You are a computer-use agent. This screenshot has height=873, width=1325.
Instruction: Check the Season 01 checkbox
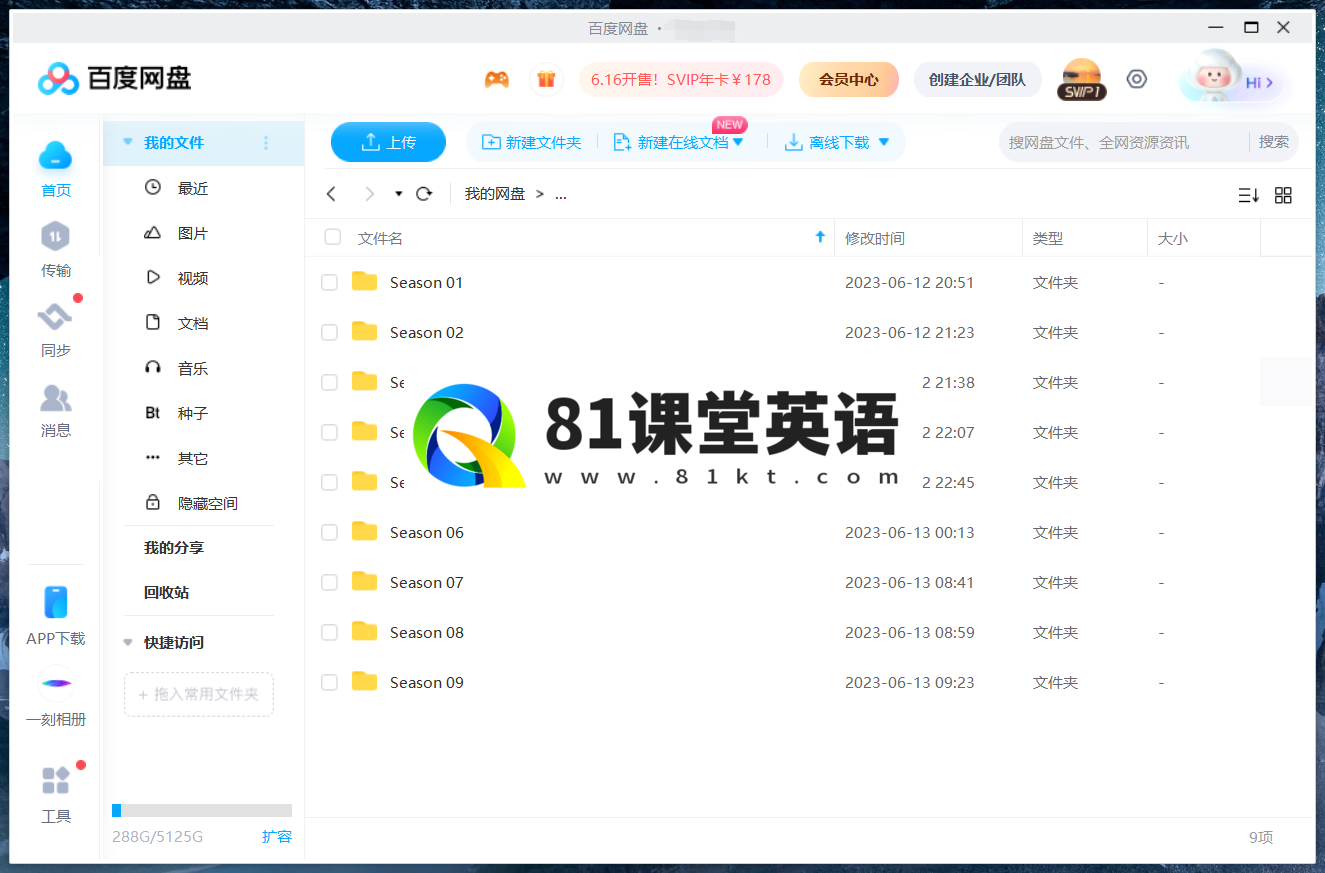pyautogui.click(x=329, y=283)
